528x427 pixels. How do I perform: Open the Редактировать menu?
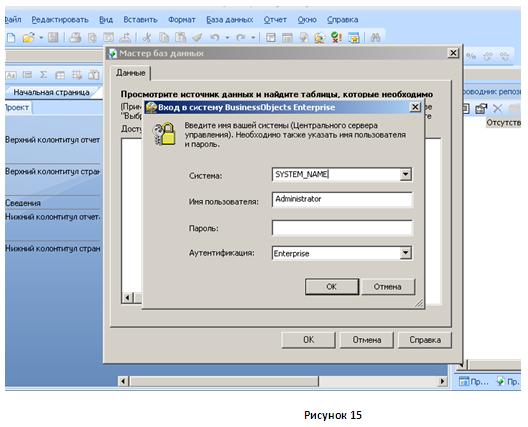tap(60, 20)
